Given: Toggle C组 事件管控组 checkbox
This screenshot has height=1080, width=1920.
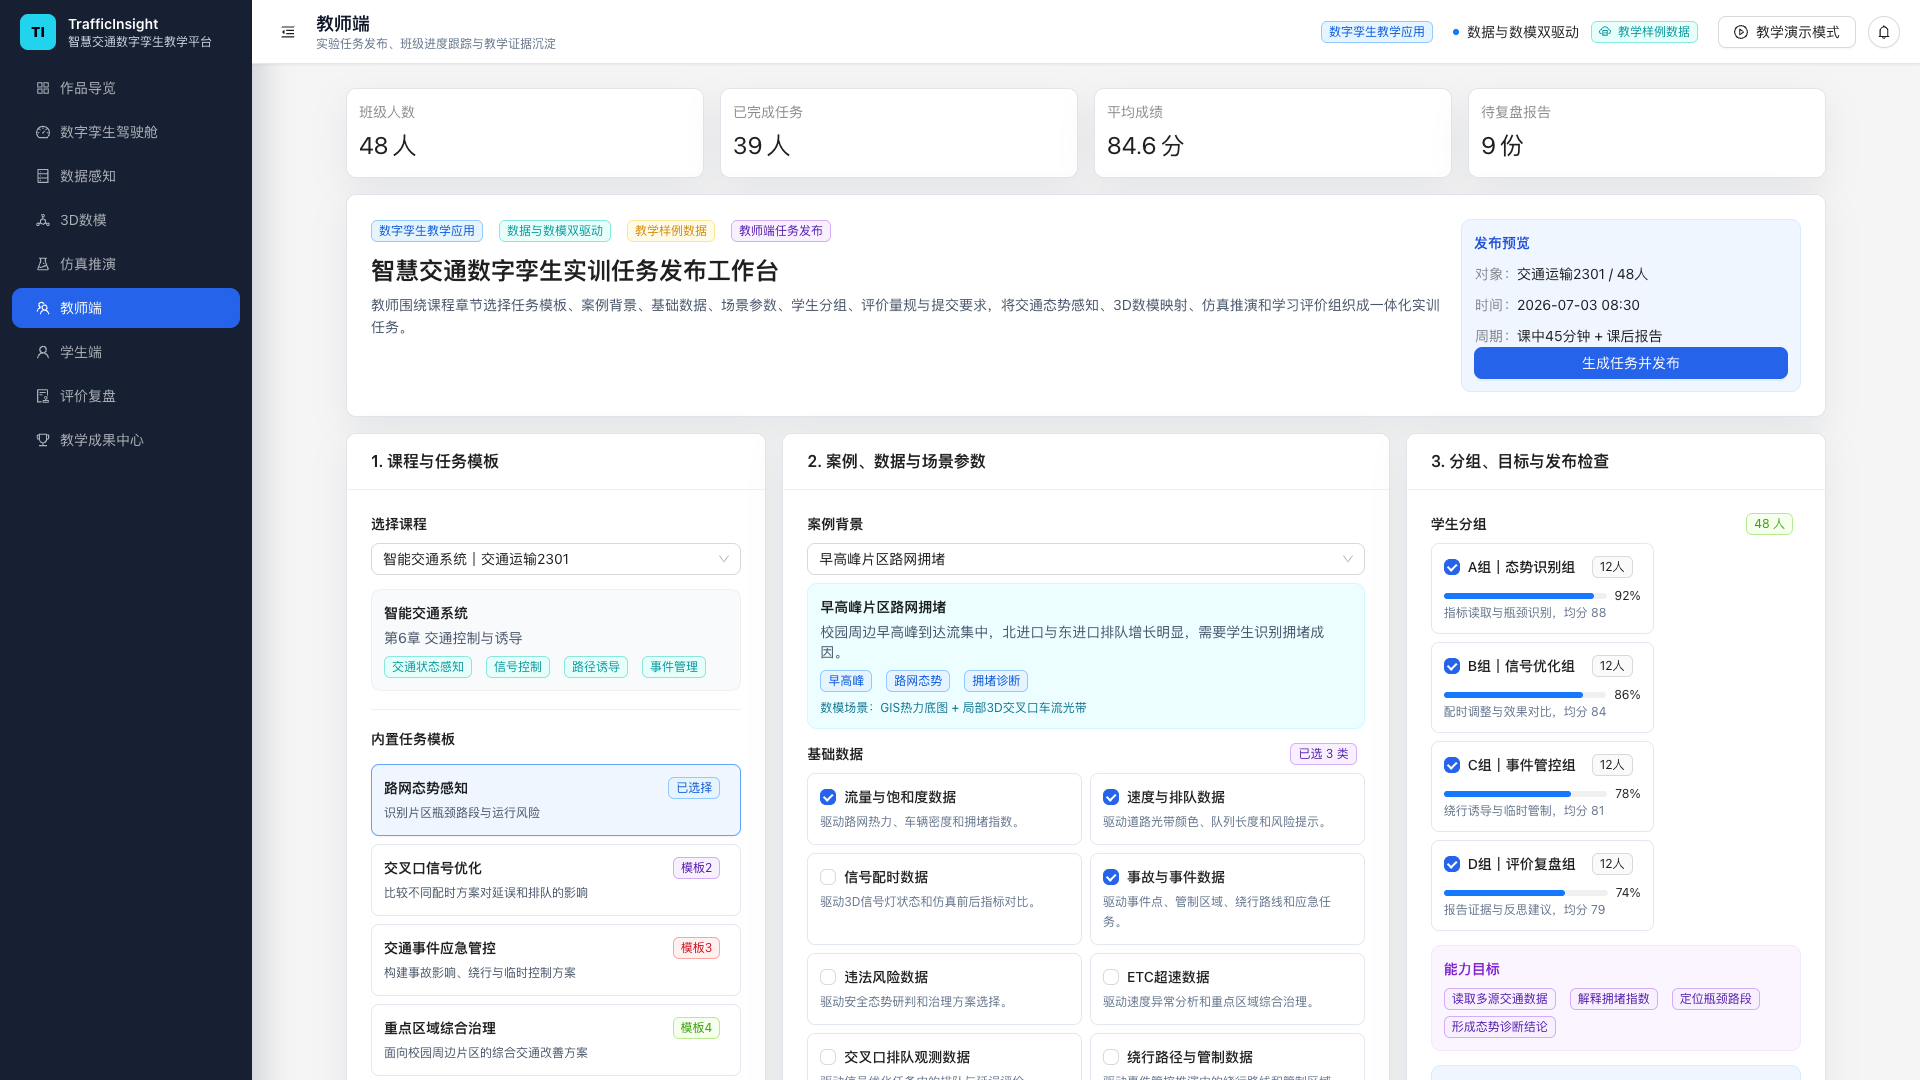Looking at the screenshot, I should click(x=1452, y=765).
